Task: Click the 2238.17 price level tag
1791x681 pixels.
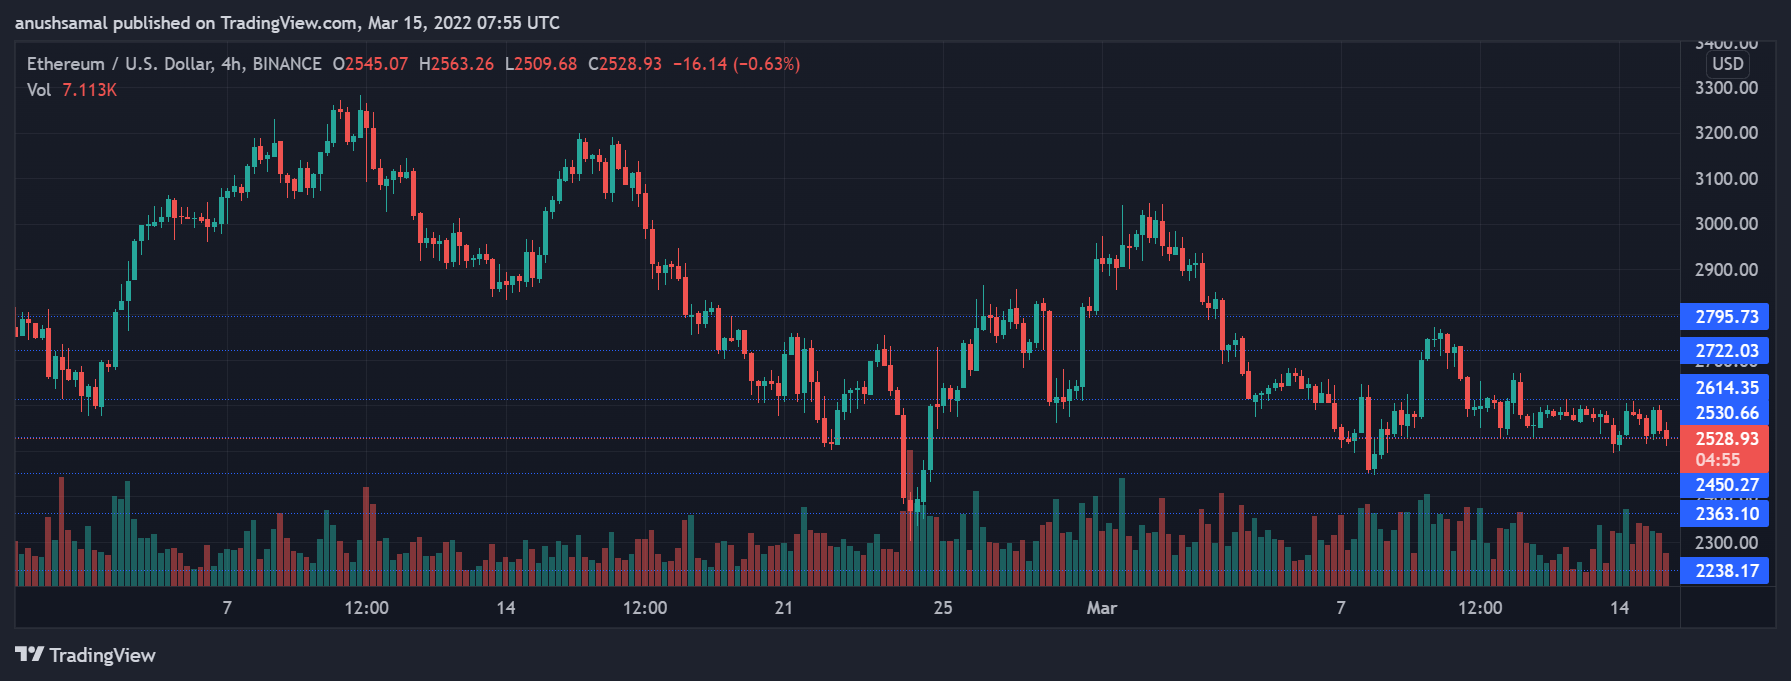Action: 1726,571
